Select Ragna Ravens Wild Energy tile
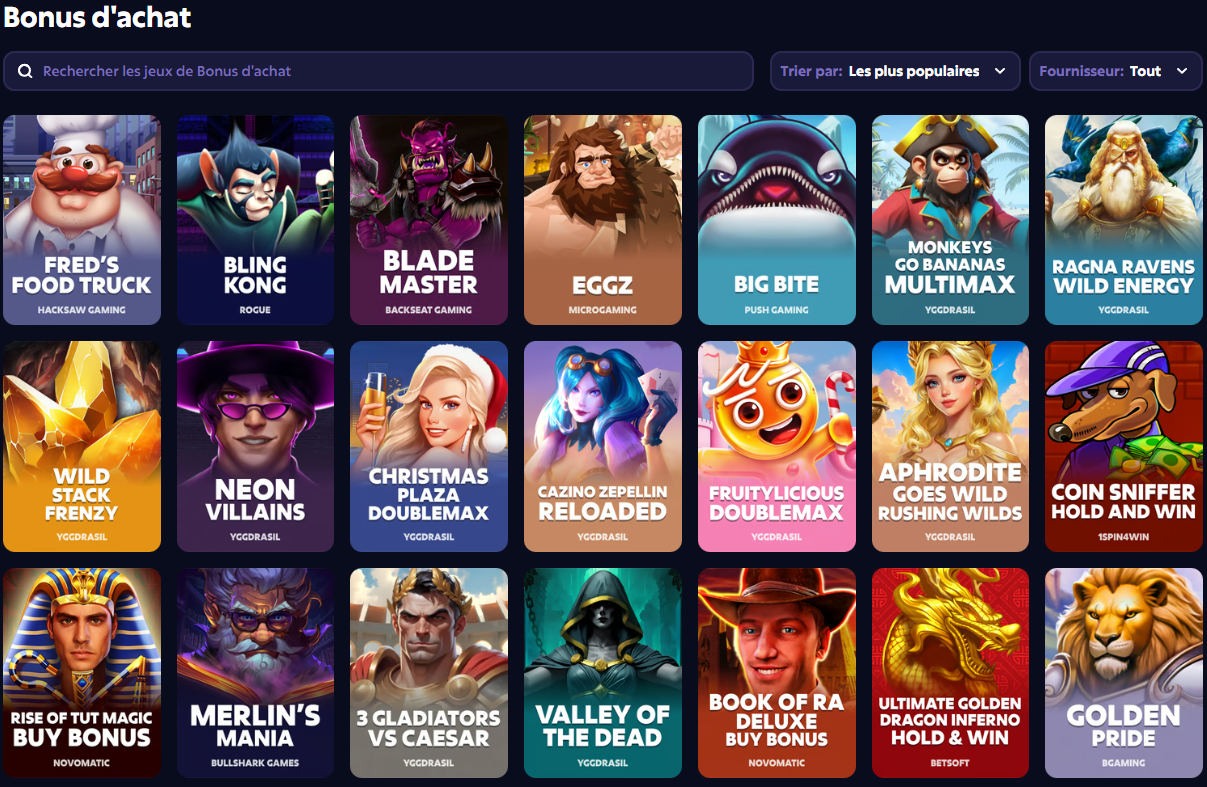The image size is (1207, 787). click(x=1124, y=220)
